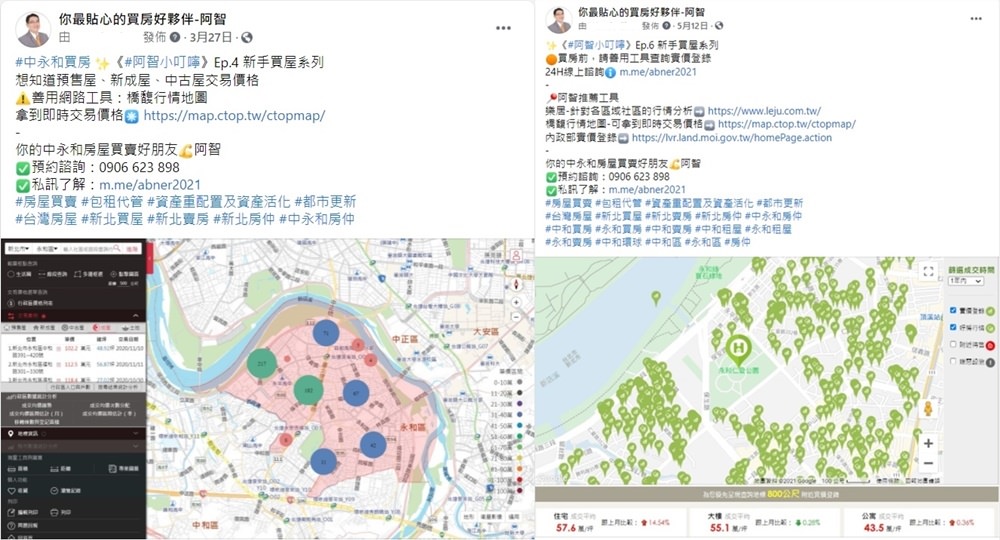Zoom out on the green-pin map
Screen dimensions: 1000x540
click(x=929, y=463)
